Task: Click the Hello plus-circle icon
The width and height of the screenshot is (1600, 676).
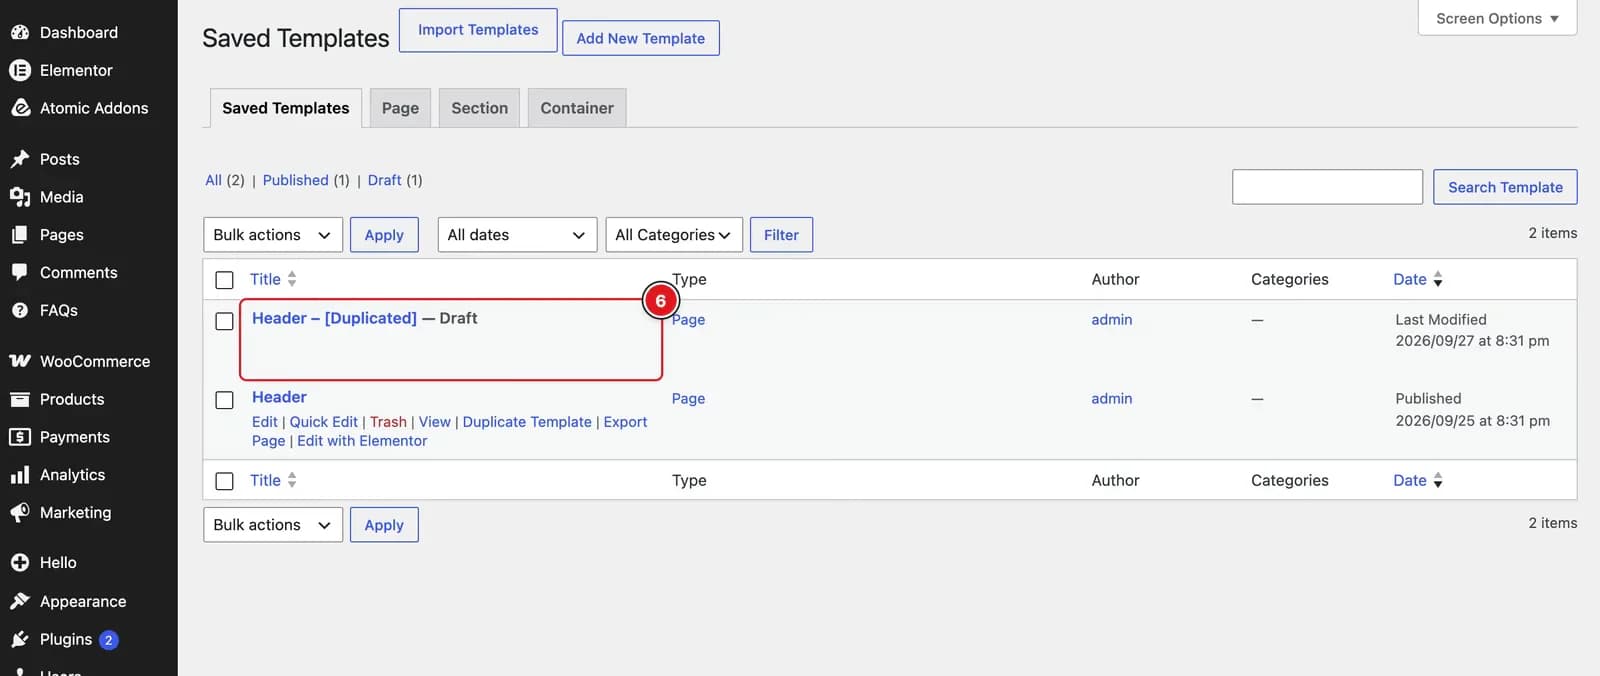Action: (x=20, y=563)
